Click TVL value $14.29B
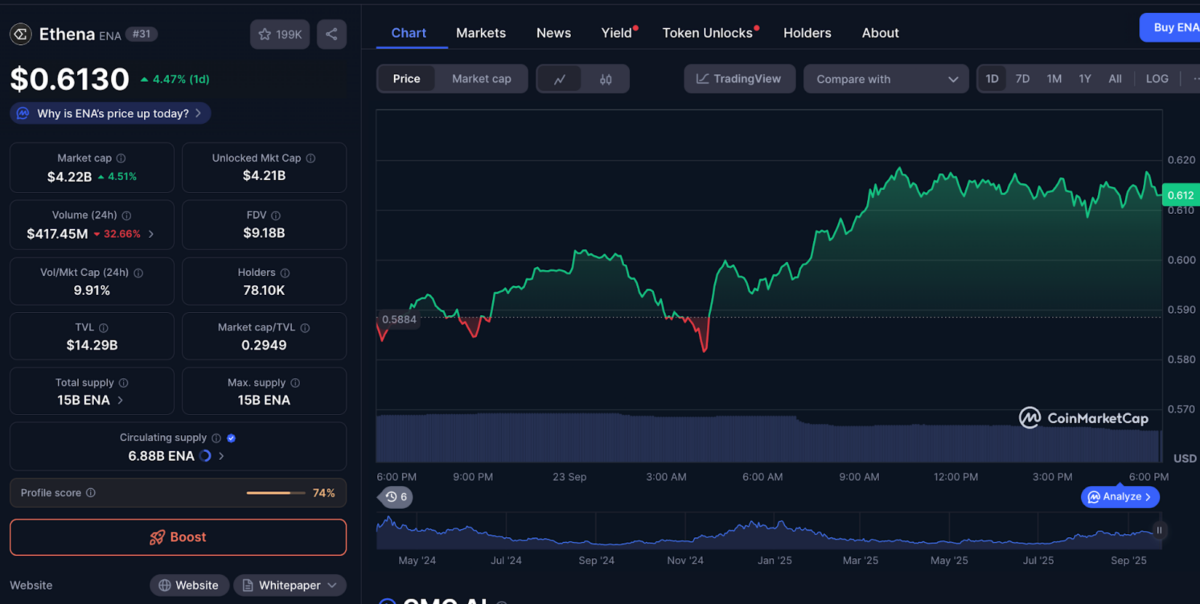The width and height of the screenshot is (1200, 604). [92, 345]
